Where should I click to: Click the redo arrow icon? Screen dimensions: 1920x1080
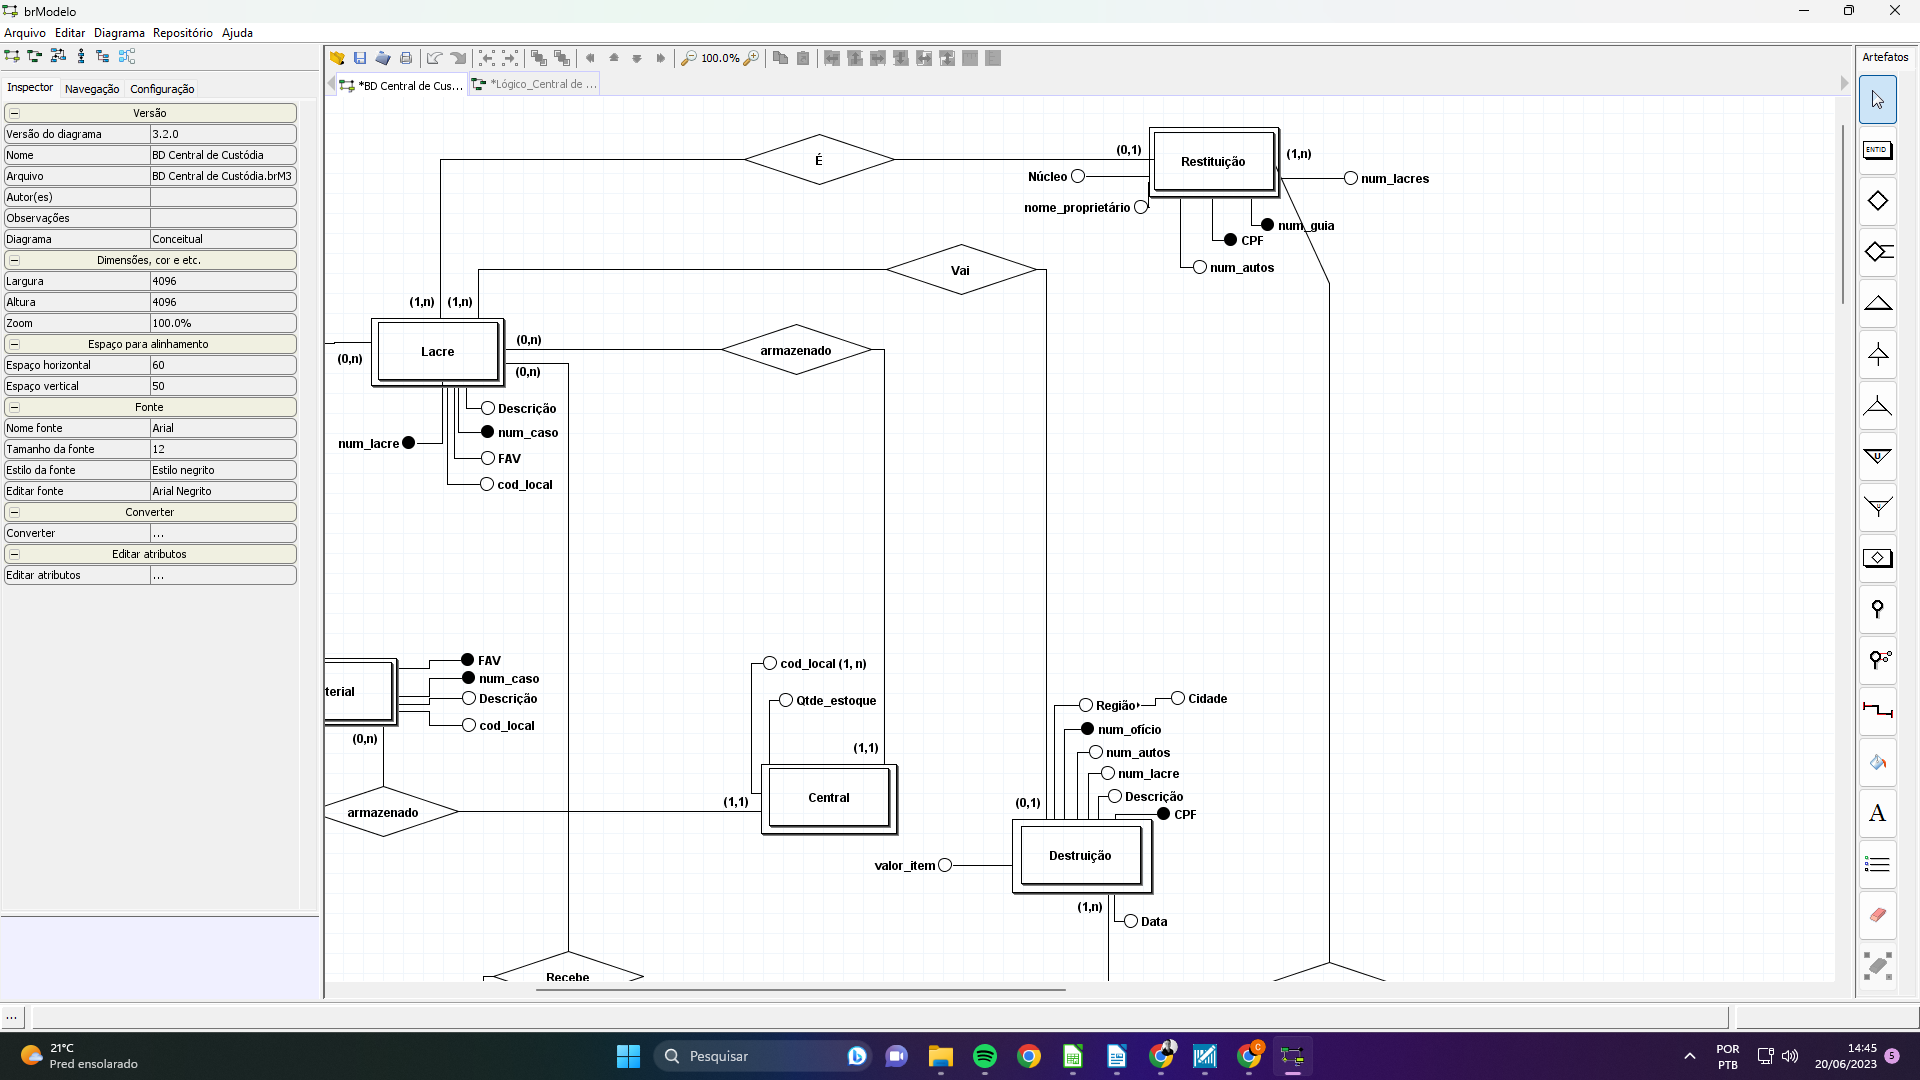tap(458, 58)
